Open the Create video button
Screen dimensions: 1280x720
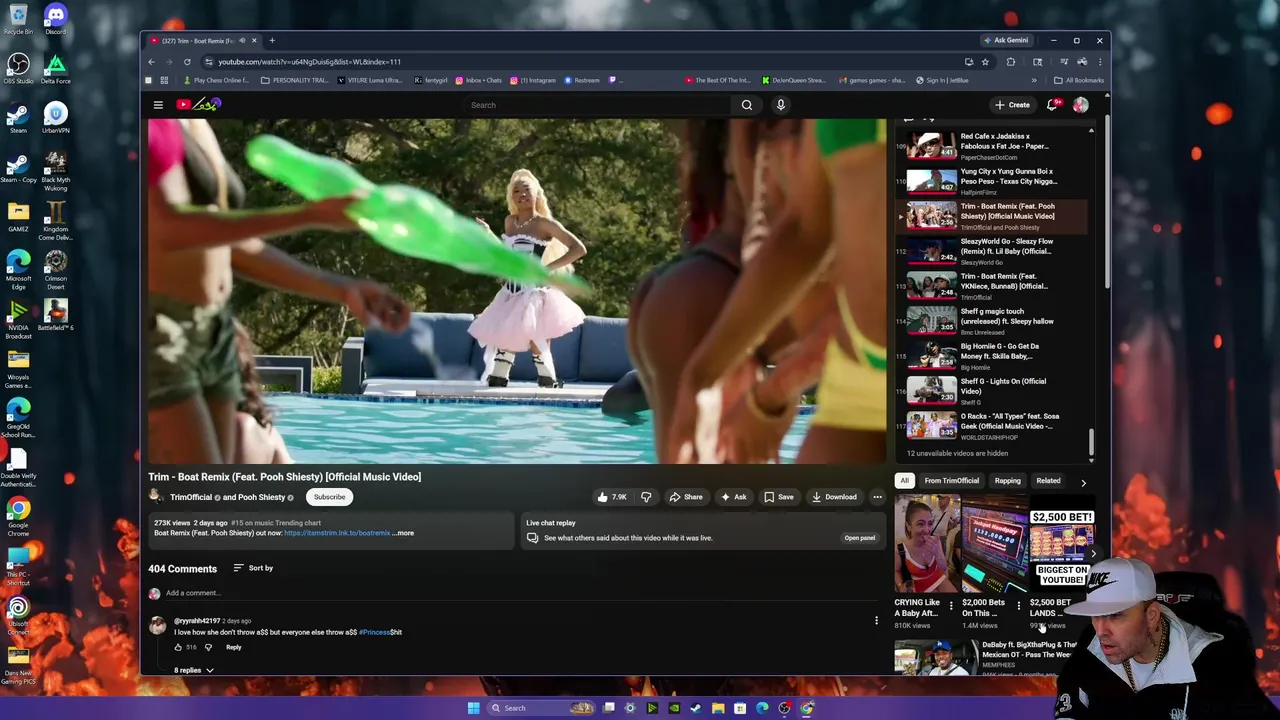click(x=1012, y=105)
